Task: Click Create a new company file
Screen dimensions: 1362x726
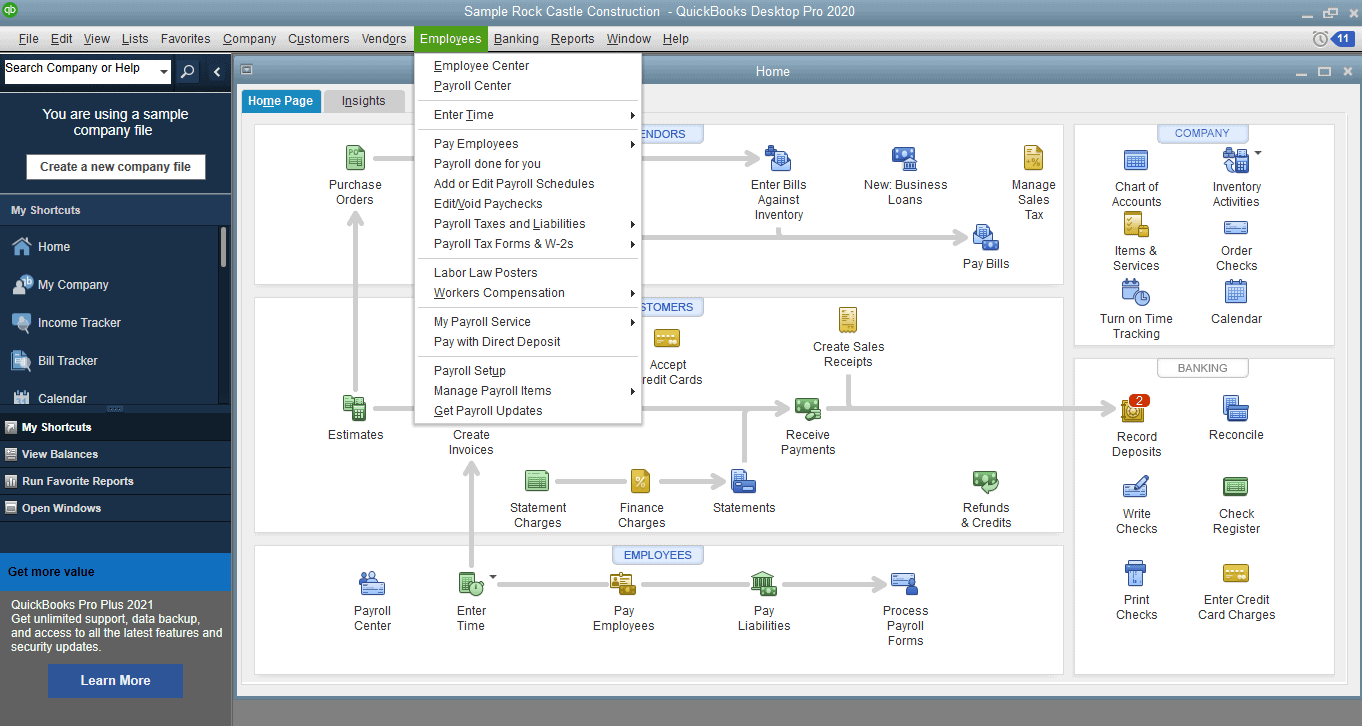Action: pos(115,166)
